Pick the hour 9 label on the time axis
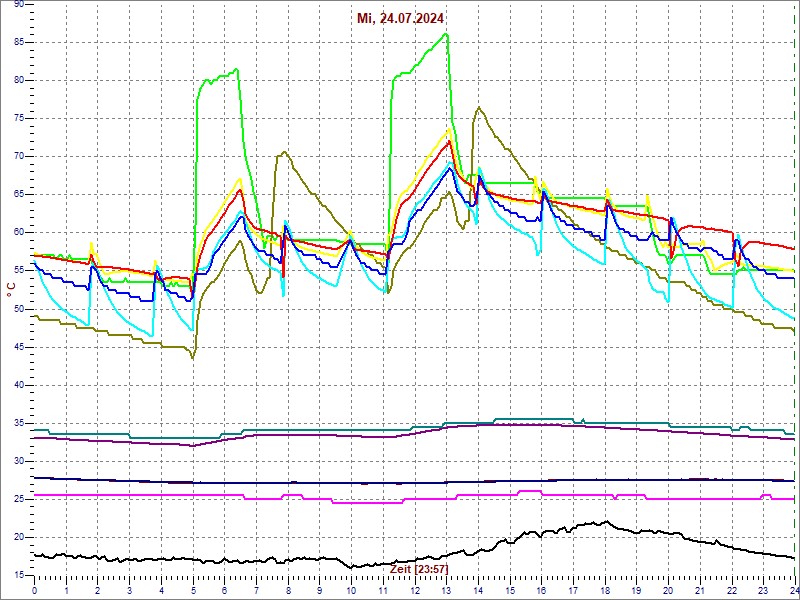The width and height of the screenshot is (800, 600). click(320, 589)
